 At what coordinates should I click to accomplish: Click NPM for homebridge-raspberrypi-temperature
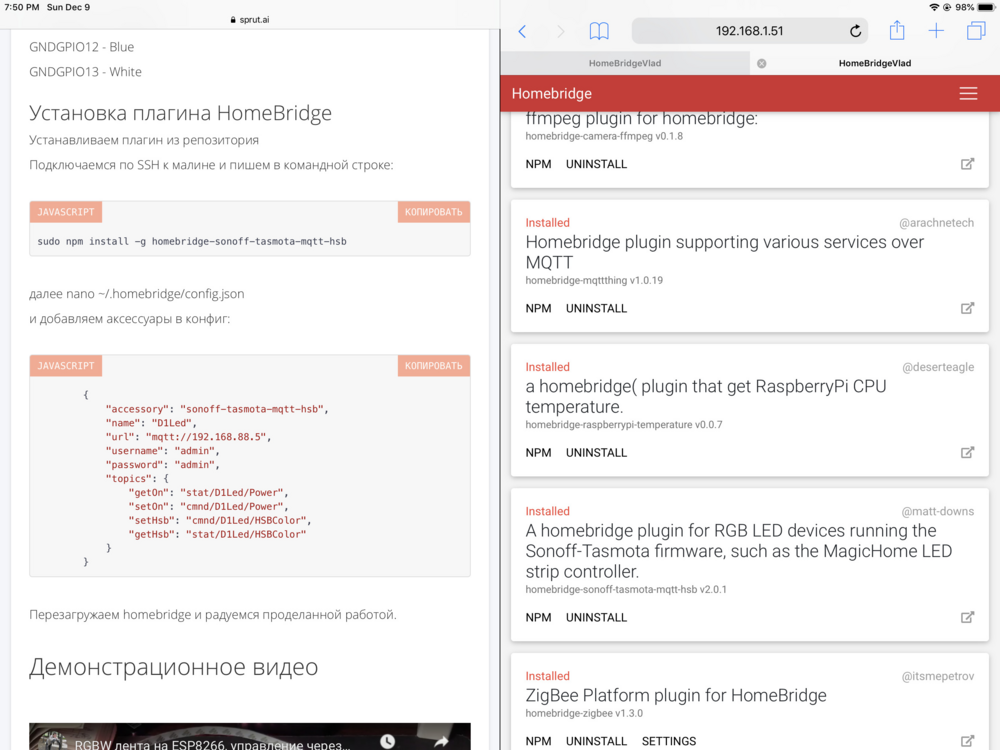538,452
